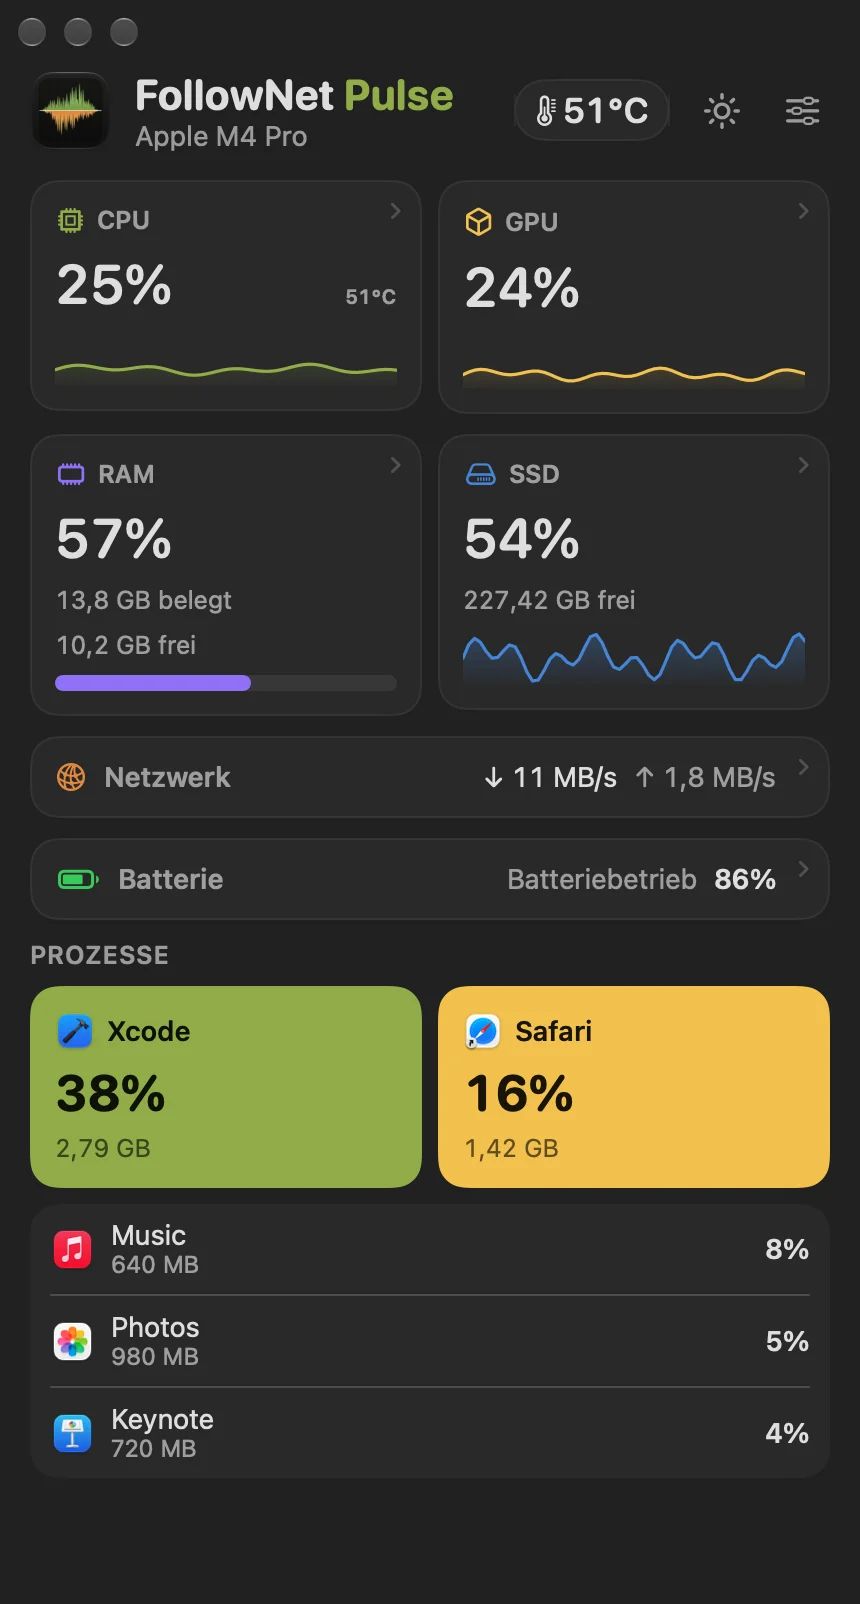The image size is (860, 1604).
Task: Click the GPU cube icon
Action: tap(479, 222)
